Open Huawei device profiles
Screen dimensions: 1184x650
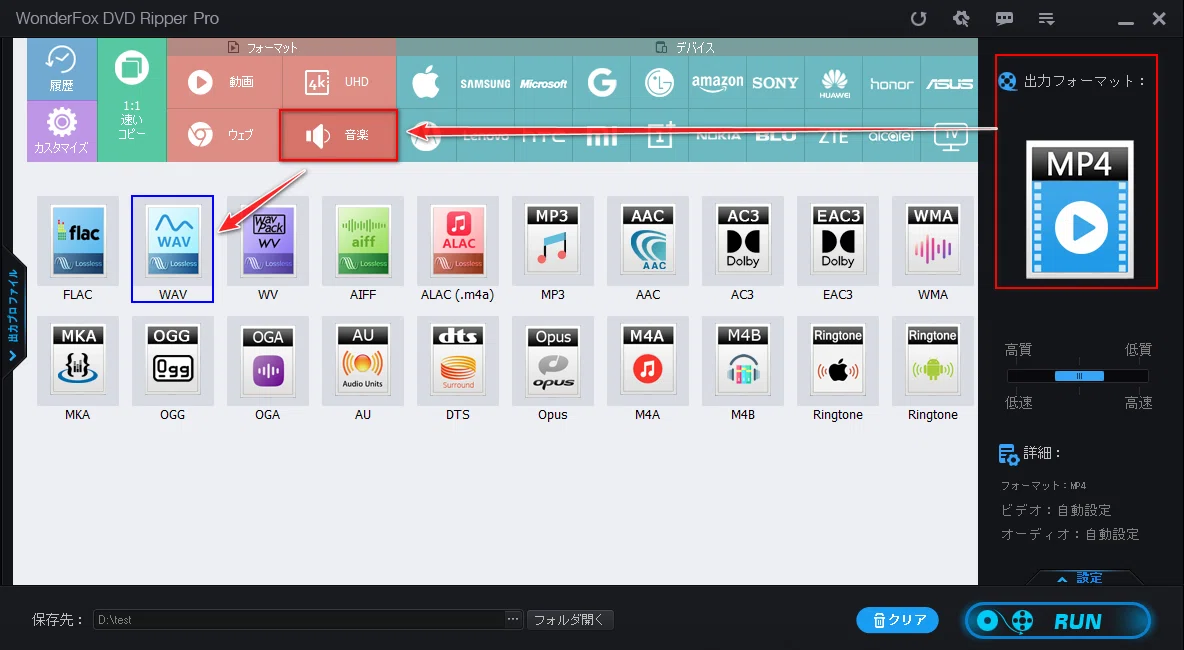(834, 82)
